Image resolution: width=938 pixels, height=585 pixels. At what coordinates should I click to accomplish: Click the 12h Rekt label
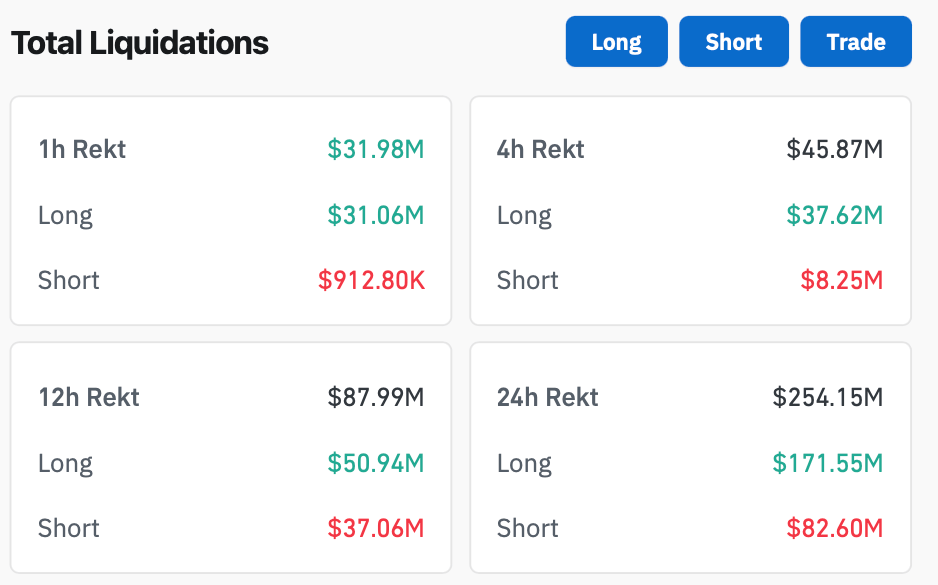click(x=89, y=397)
